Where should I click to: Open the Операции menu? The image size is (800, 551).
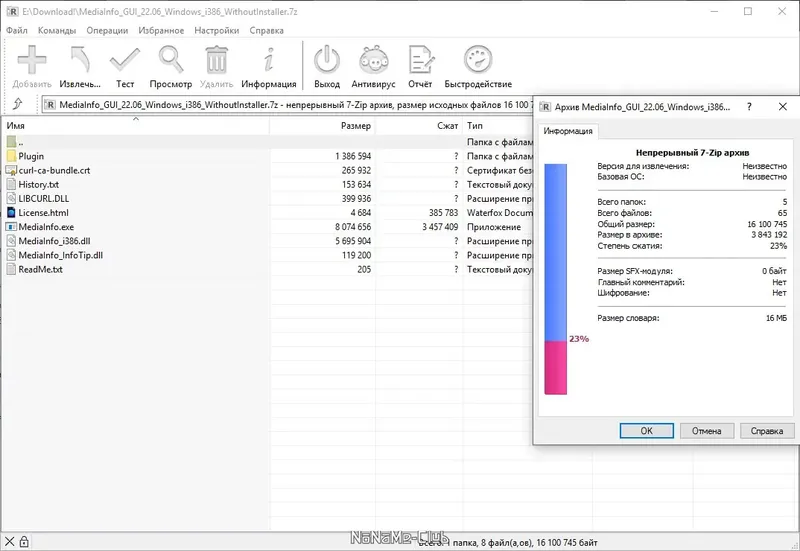click(x=107, y=31)
